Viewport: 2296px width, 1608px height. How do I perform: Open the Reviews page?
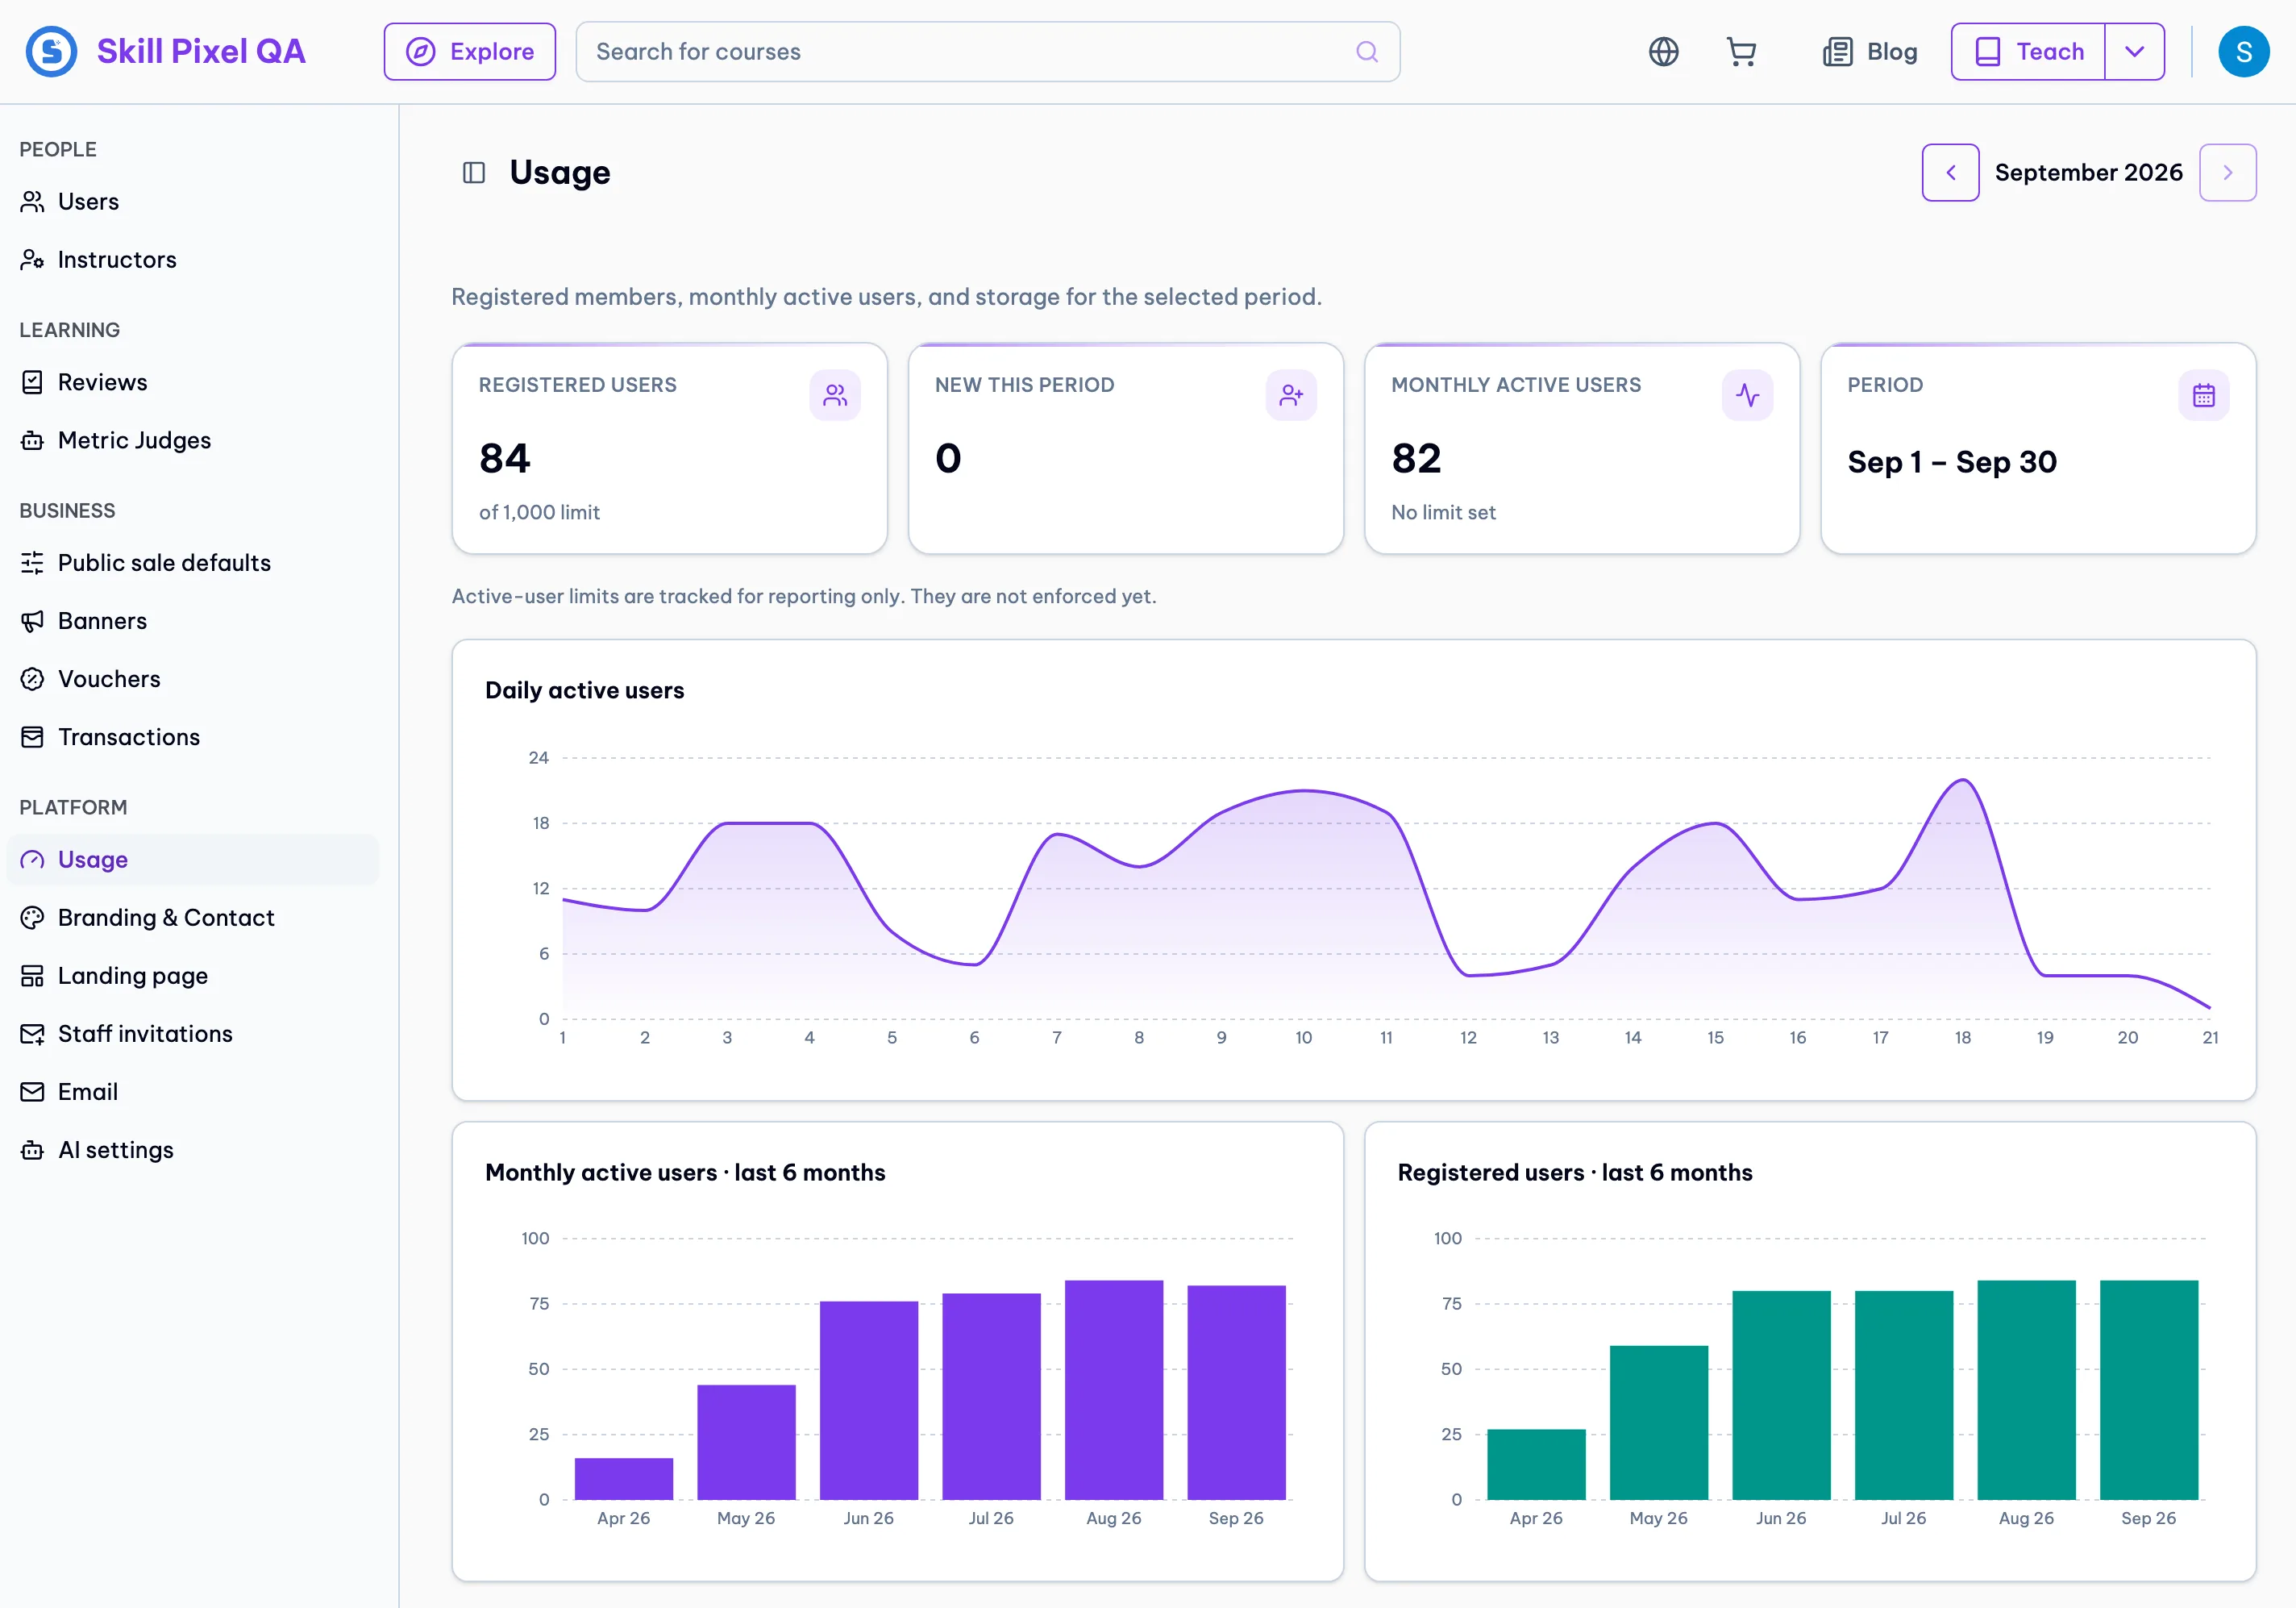192,382
